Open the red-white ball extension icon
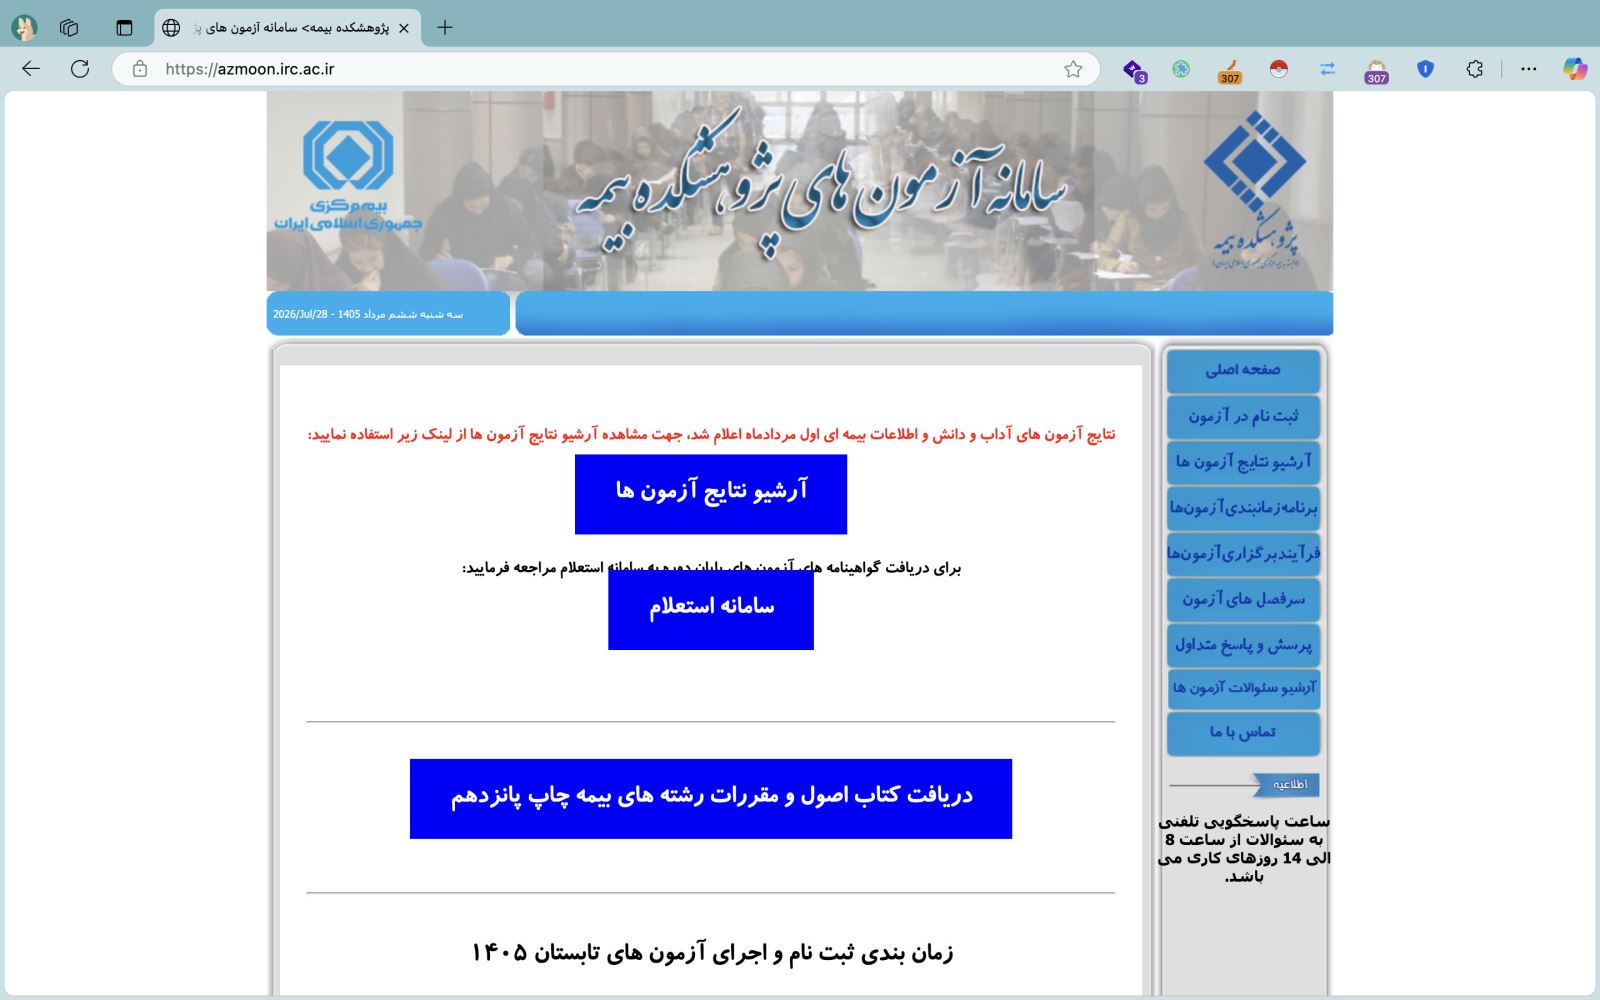This screenshot has width=1600, height=1000. coord(1278,69)
